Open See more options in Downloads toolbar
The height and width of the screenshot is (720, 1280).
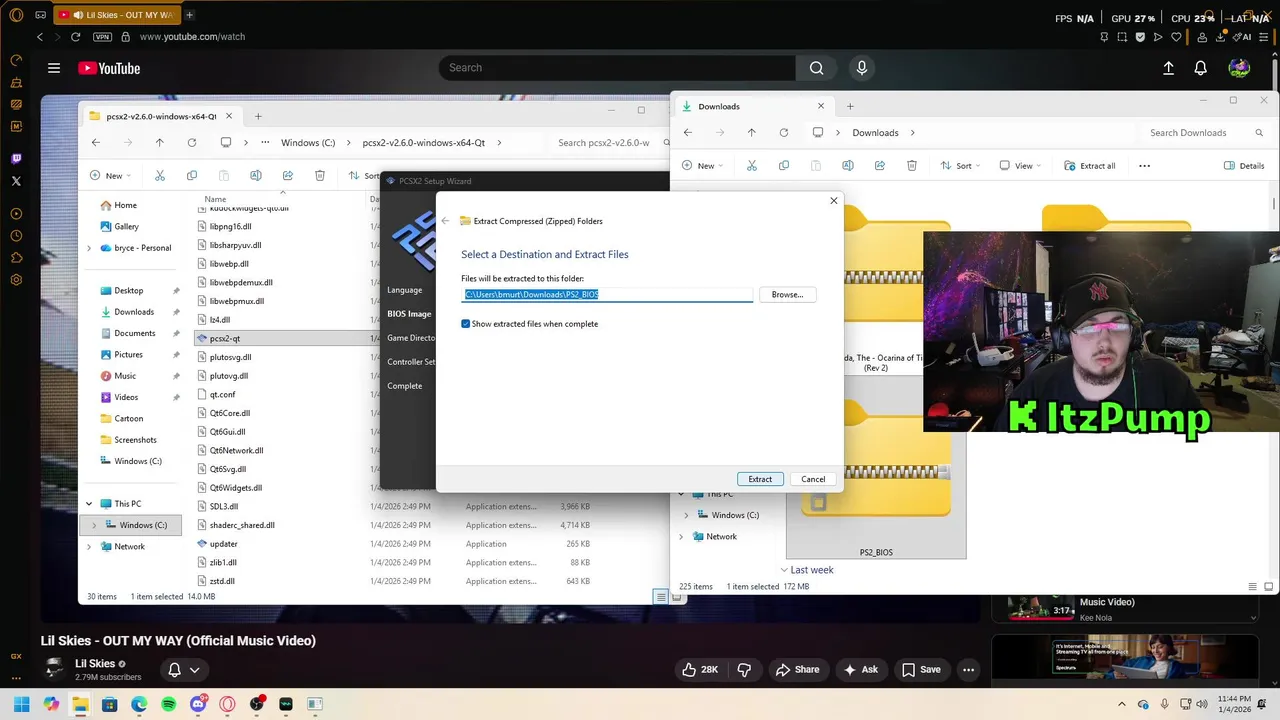[x=1145, y=166]
